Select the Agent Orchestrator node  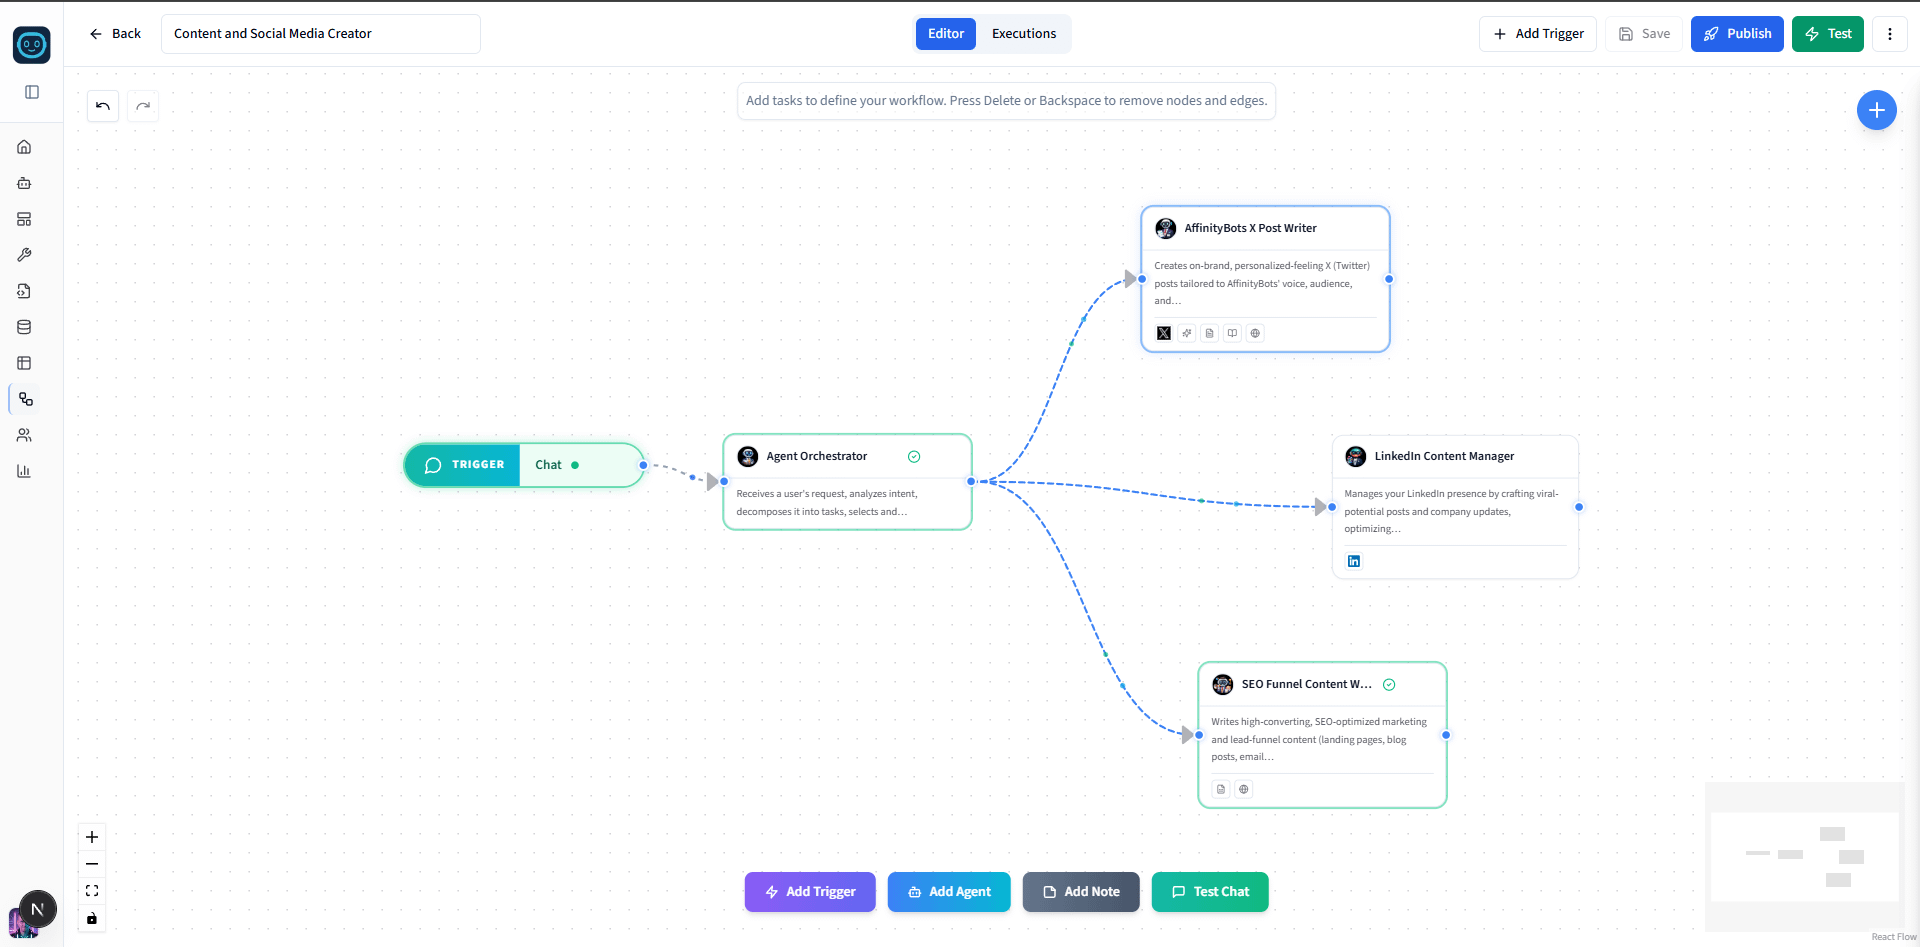click(x=848, y=482)
